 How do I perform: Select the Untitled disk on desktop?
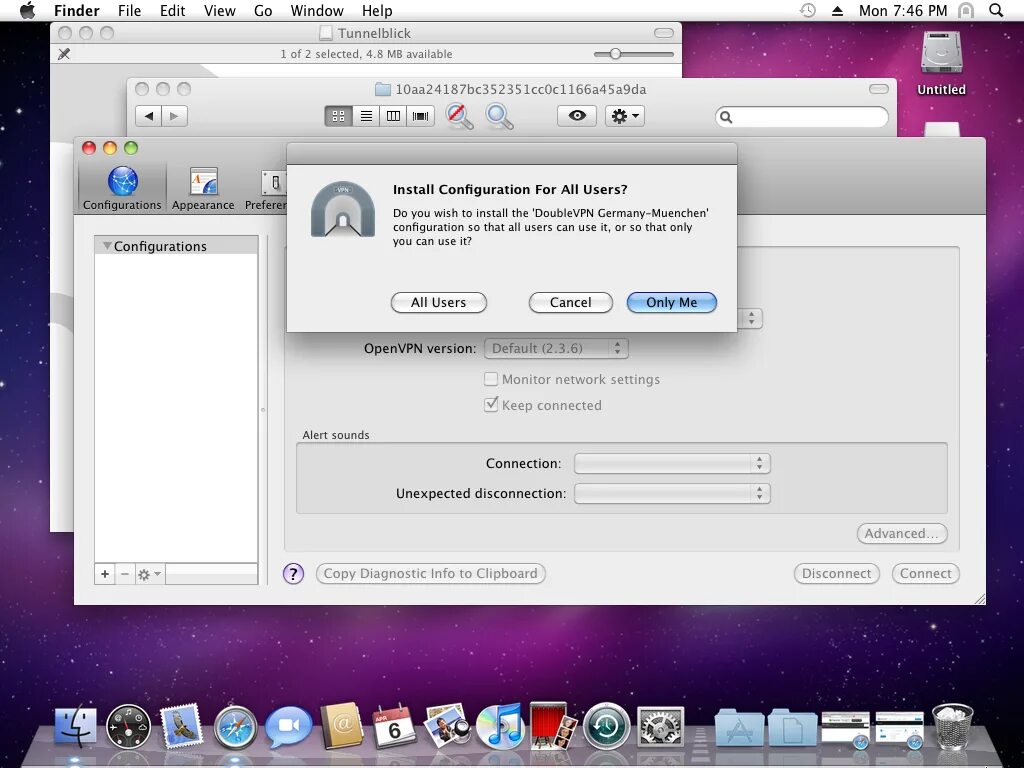(941, 63)
